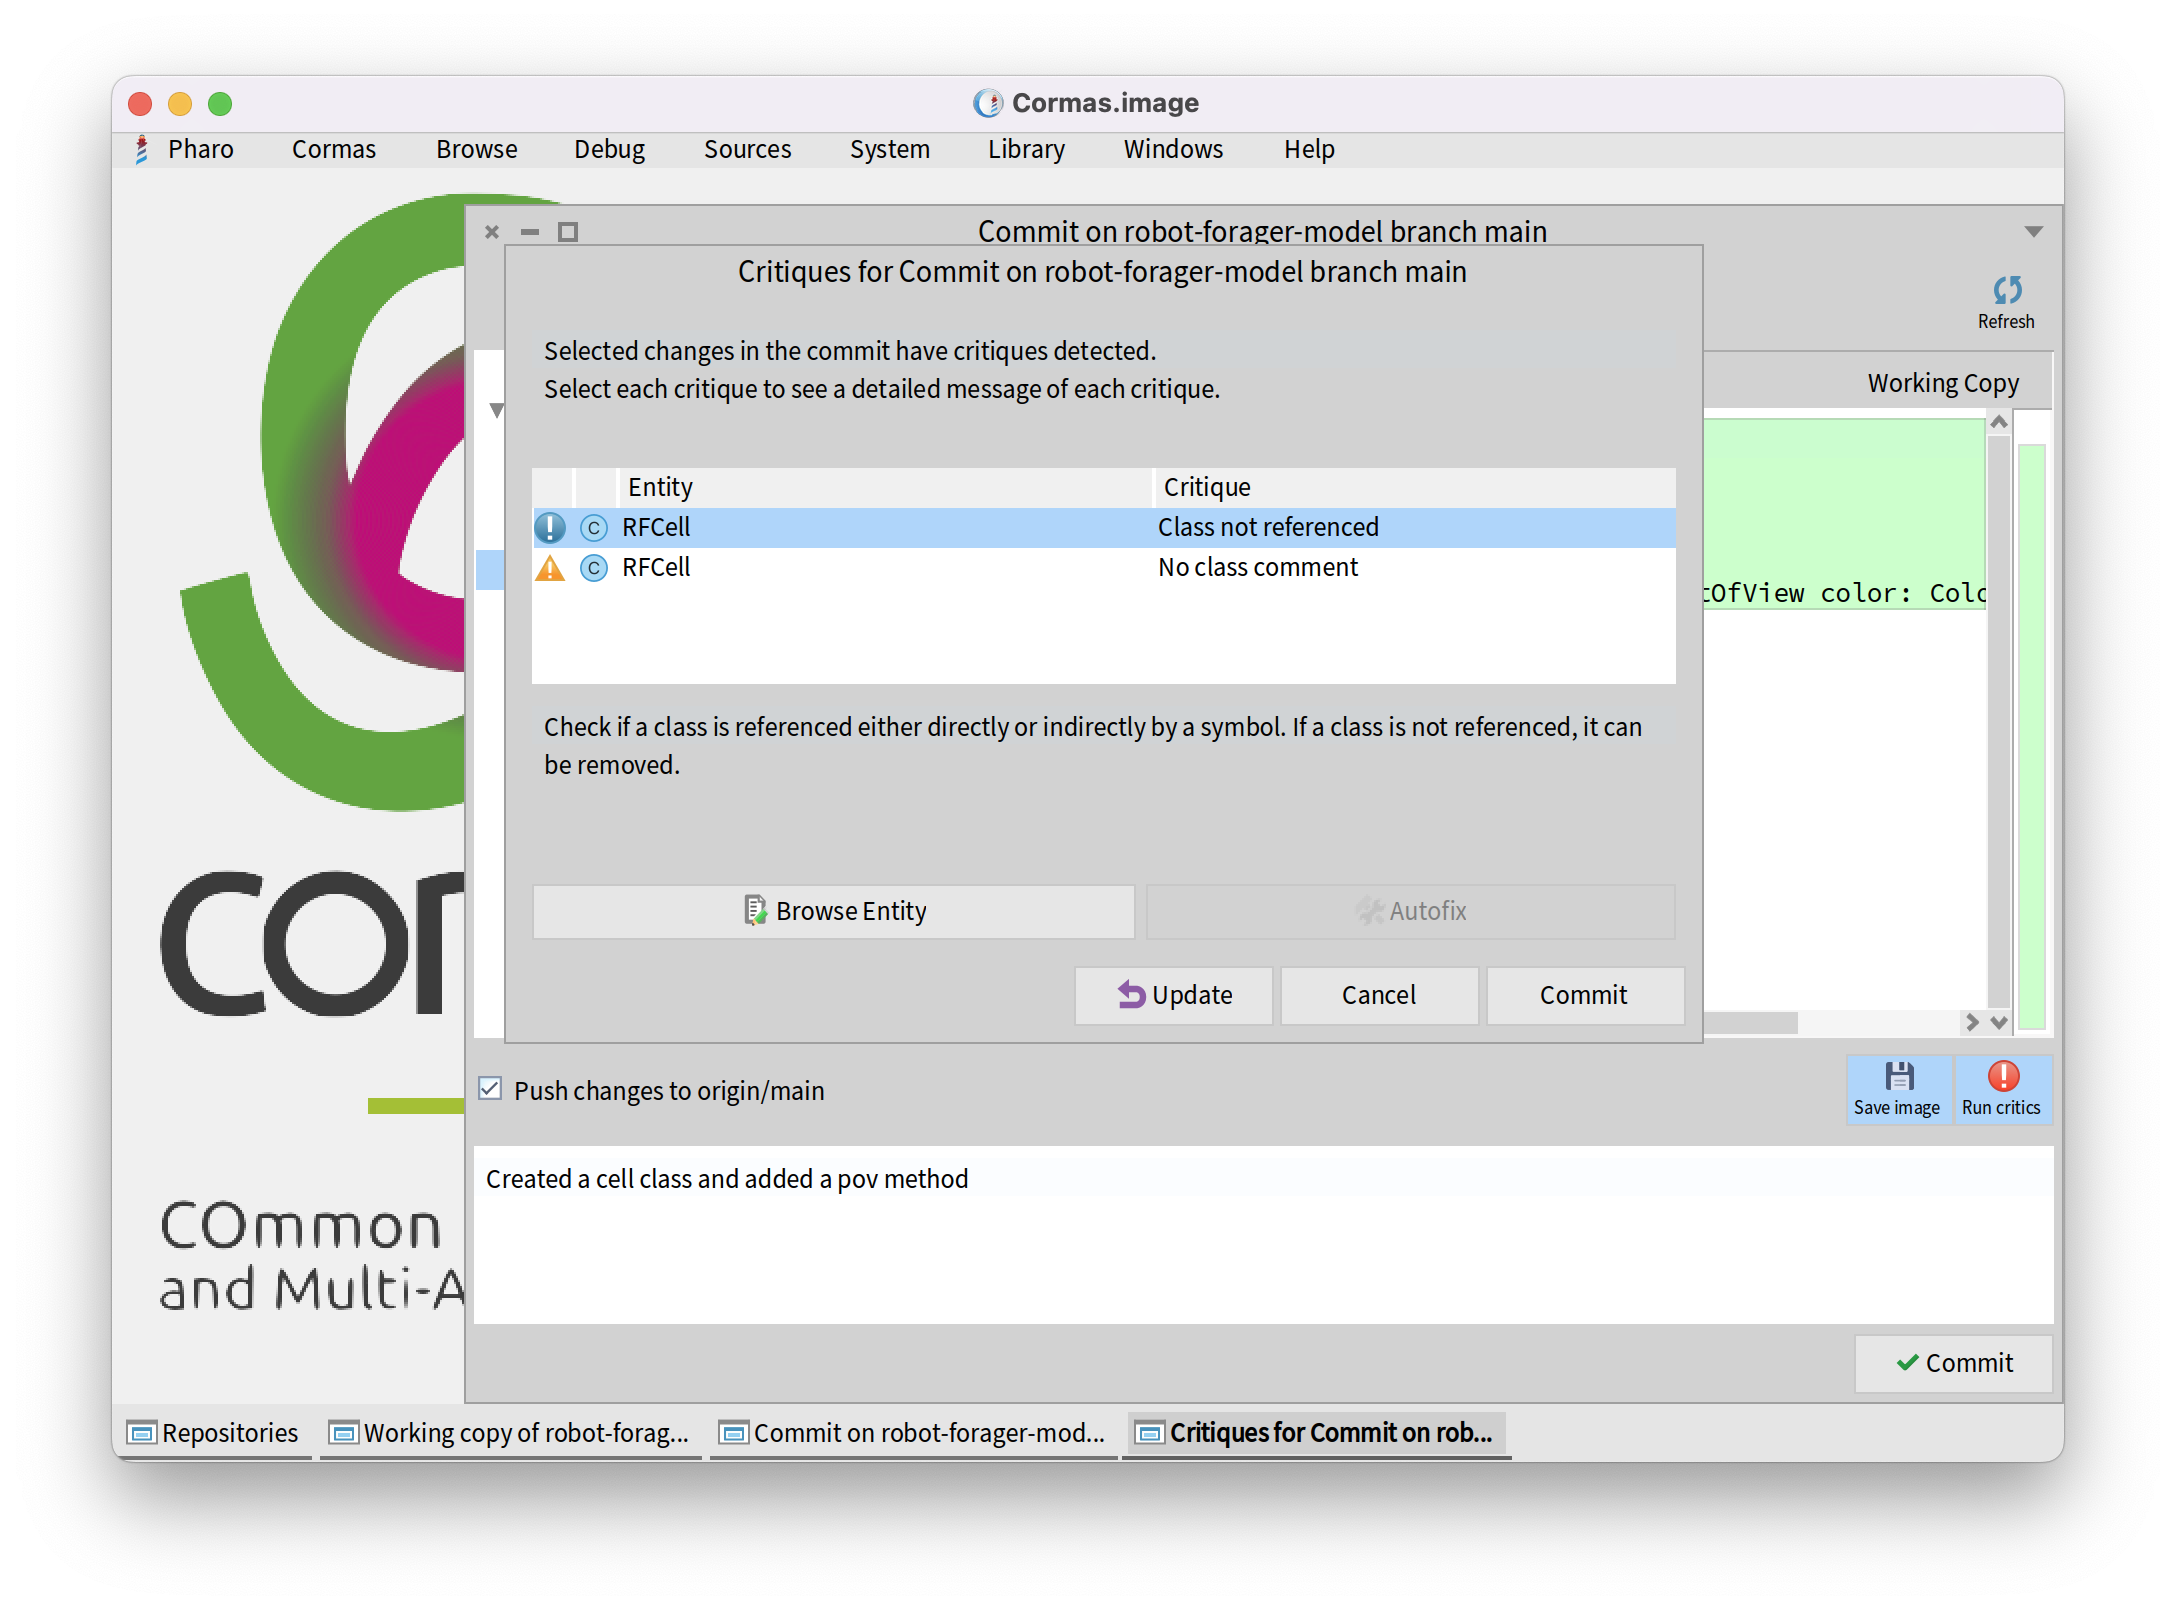This screenshot has height=1610, width=2176.
Task: Open the Library menu
Action: click(x=1026, y=150)
